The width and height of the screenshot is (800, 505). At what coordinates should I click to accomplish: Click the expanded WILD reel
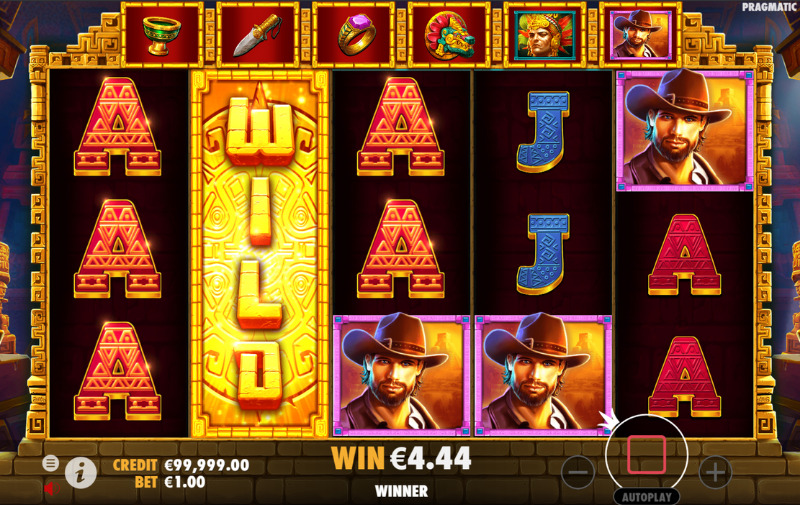coord(260,254)
